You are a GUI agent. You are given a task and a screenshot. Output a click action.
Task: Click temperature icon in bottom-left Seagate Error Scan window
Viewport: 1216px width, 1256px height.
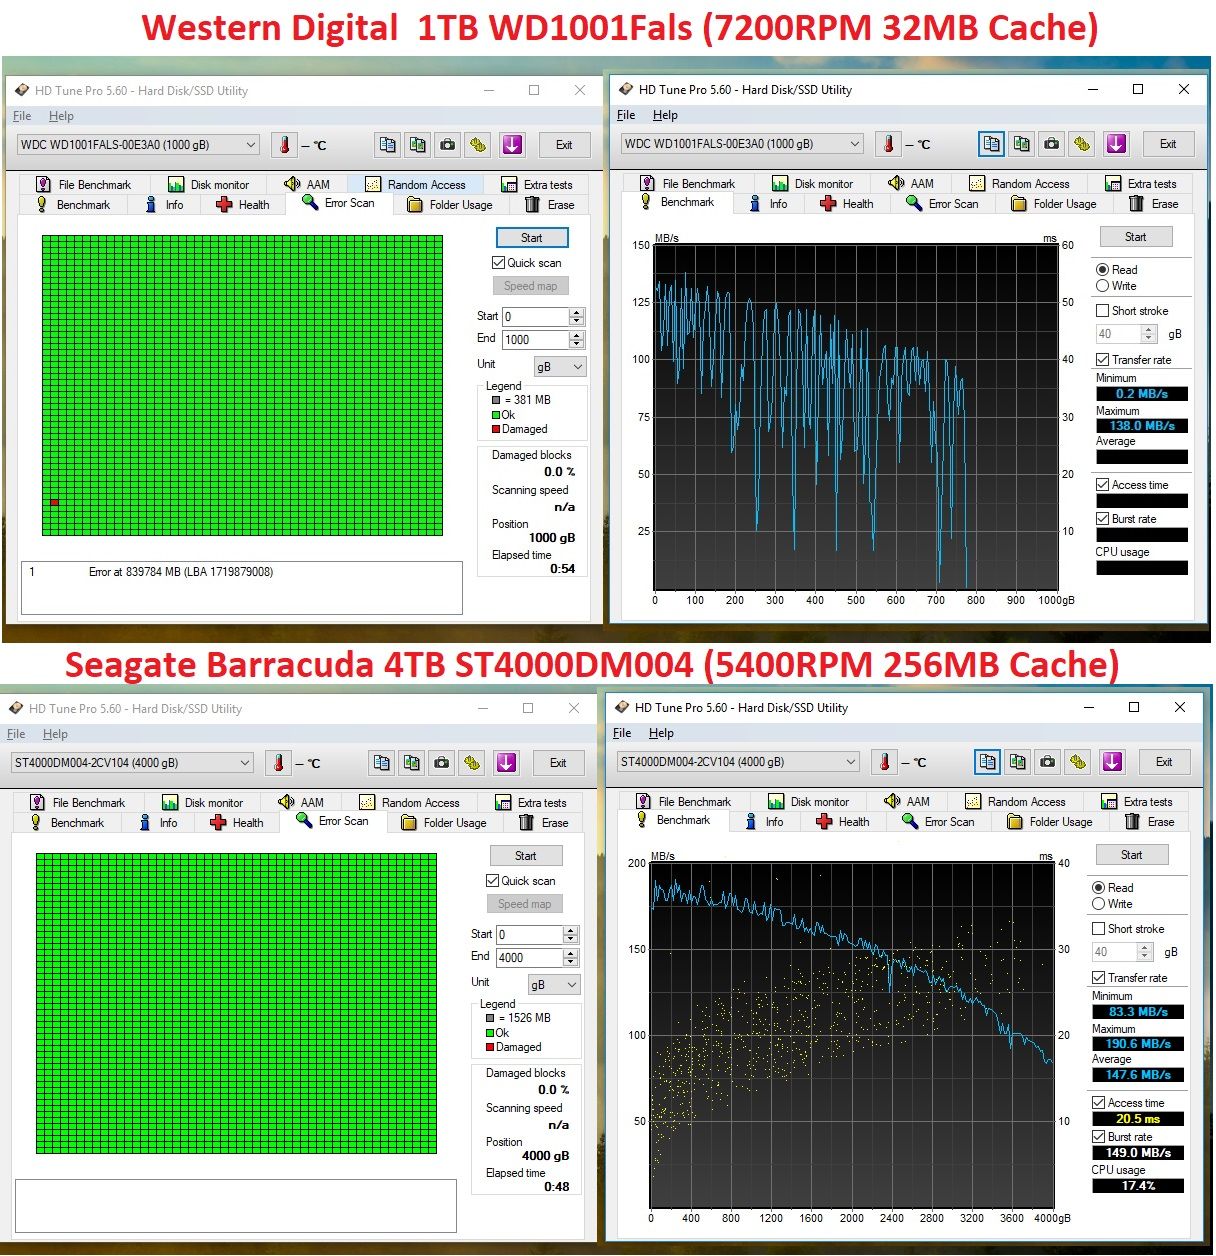point(279,763)
